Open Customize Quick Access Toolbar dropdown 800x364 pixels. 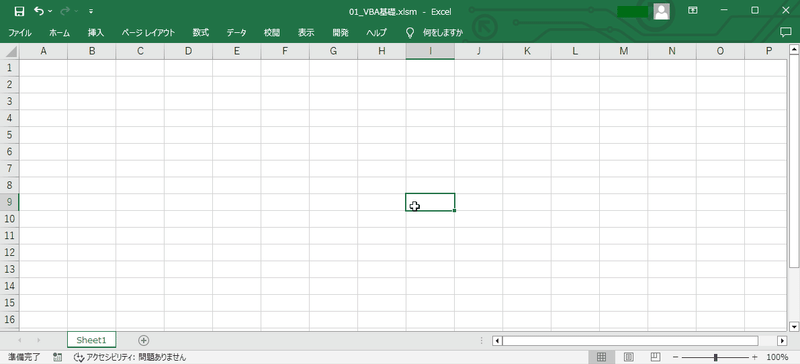pyautogui.click(x=91, y=11)
